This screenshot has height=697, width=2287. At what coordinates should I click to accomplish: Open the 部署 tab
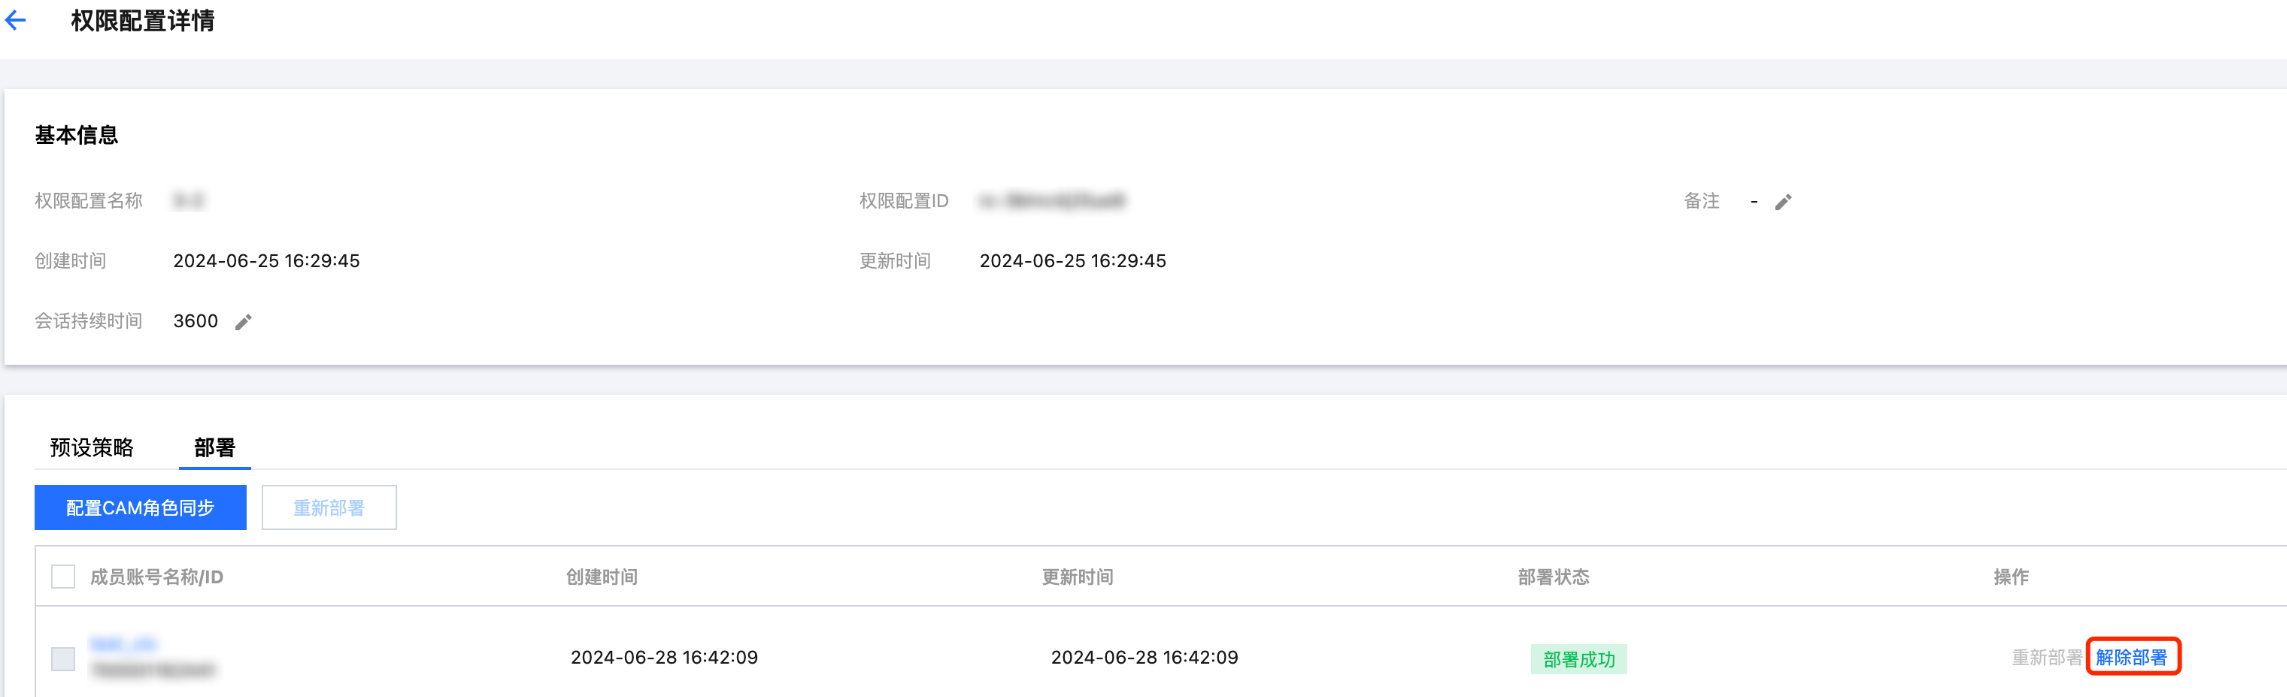click(x=214, y=447)
